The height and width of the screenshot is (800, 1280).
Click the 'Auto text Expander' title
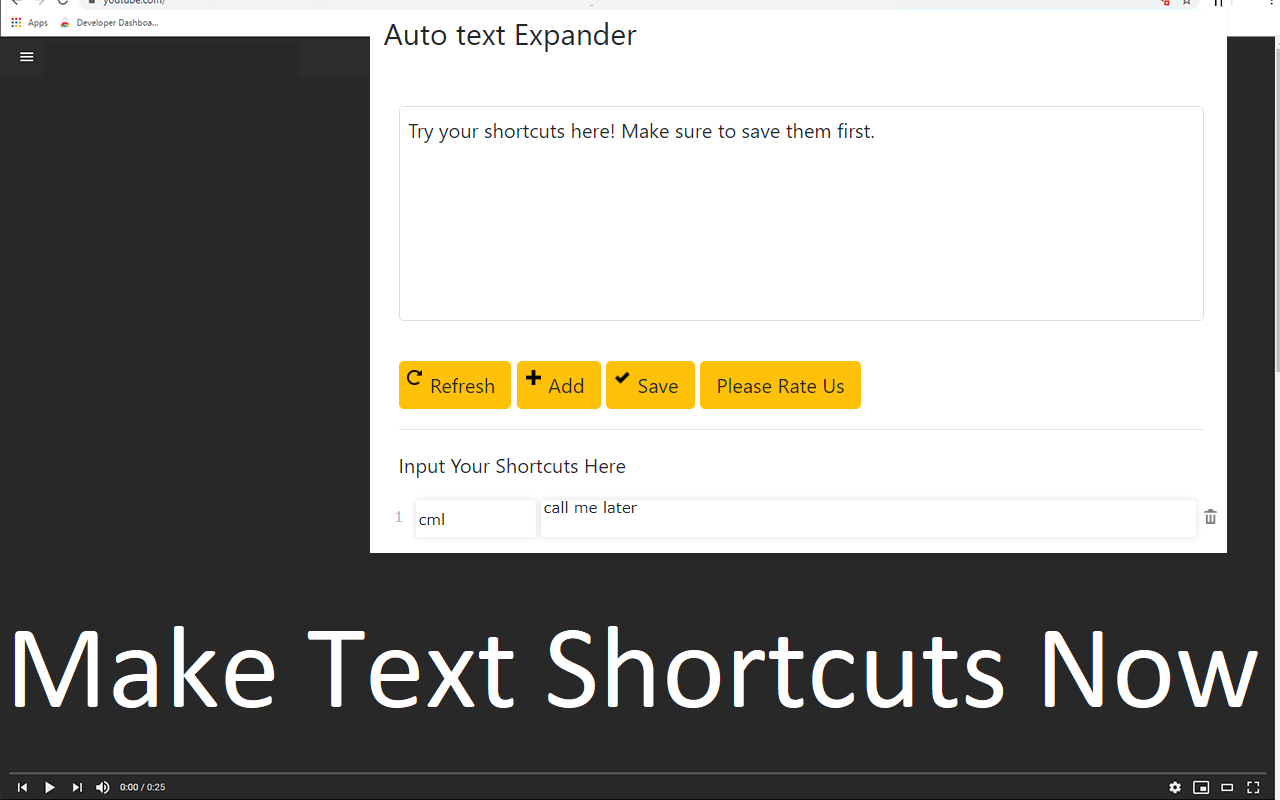pyautogui.click(x=510, y=35)
